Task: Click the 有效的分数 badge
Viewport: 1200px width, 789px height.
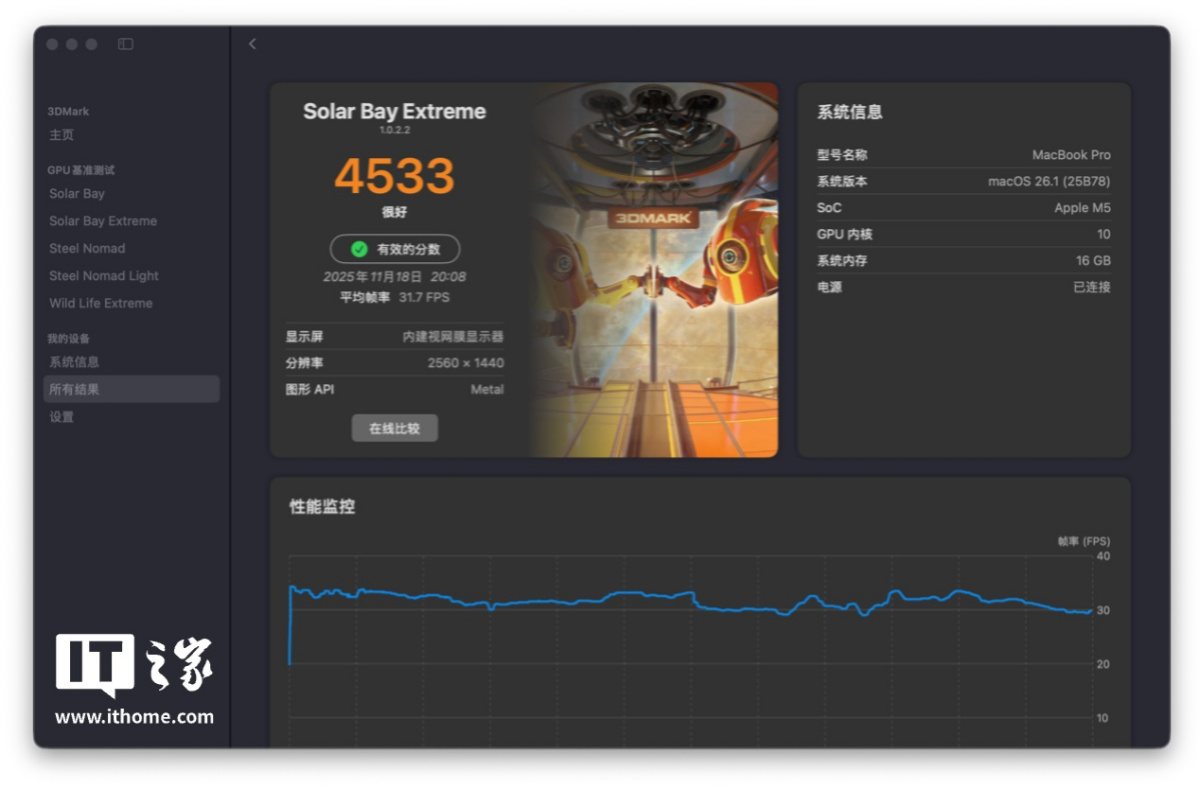Action: pyautogui.click(x=395, y=249)
